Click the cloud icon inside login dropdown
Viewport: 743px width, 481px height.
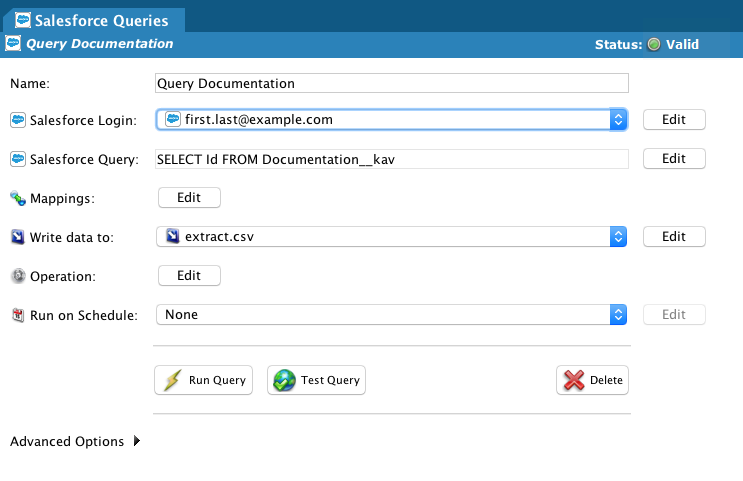(x=173, y=119)
